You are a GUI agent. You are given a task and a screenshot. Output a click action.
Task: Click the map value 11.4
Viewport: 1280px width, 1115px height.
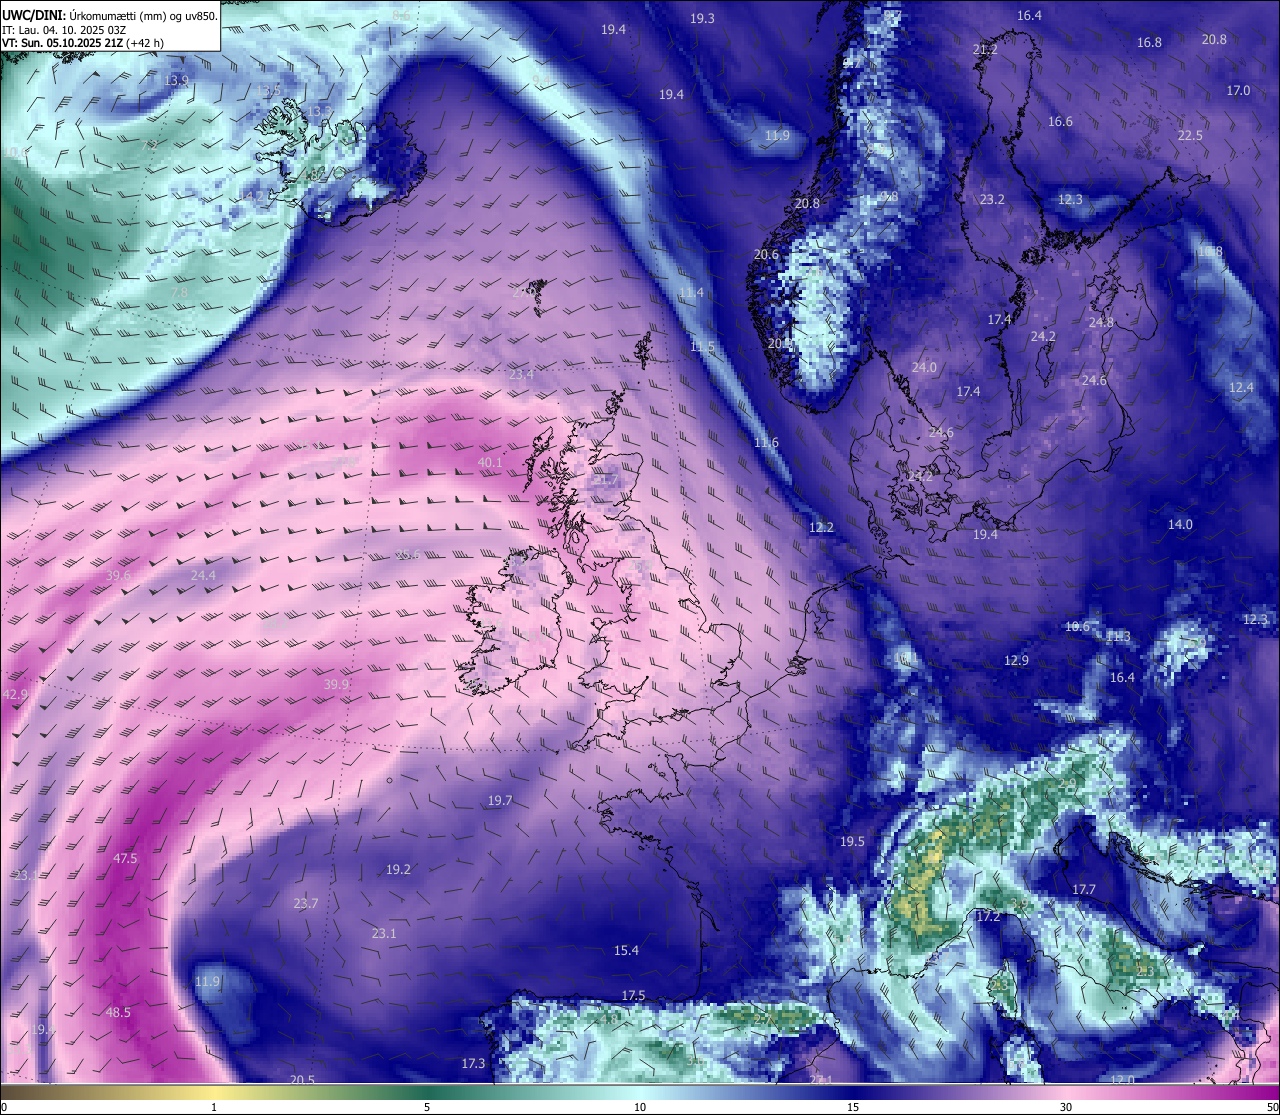(x=691, y=292)
